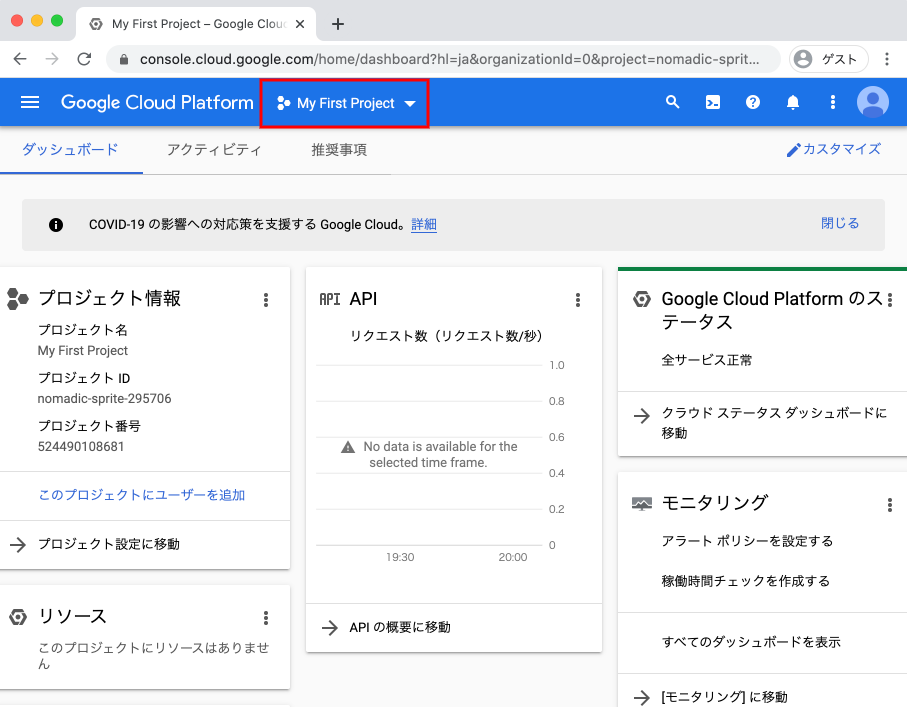Click the search magnifier icon
Image resolution: width=907 pixels, height=707 pixels.
pos(672,102)
